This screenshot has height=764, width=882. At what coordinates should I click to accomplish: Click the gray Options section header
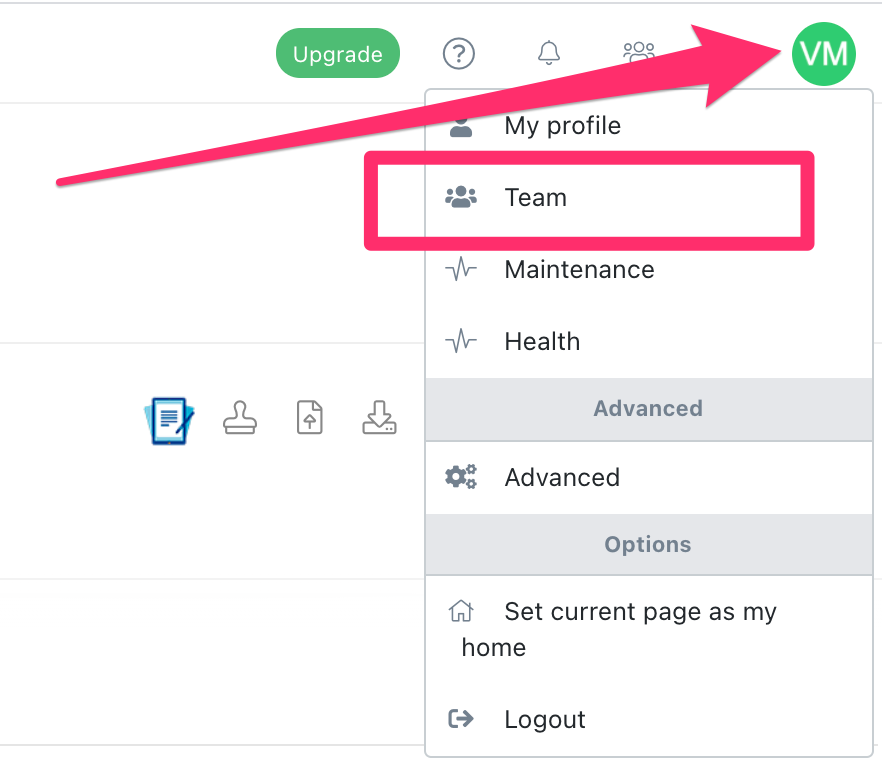coord(648,544)
